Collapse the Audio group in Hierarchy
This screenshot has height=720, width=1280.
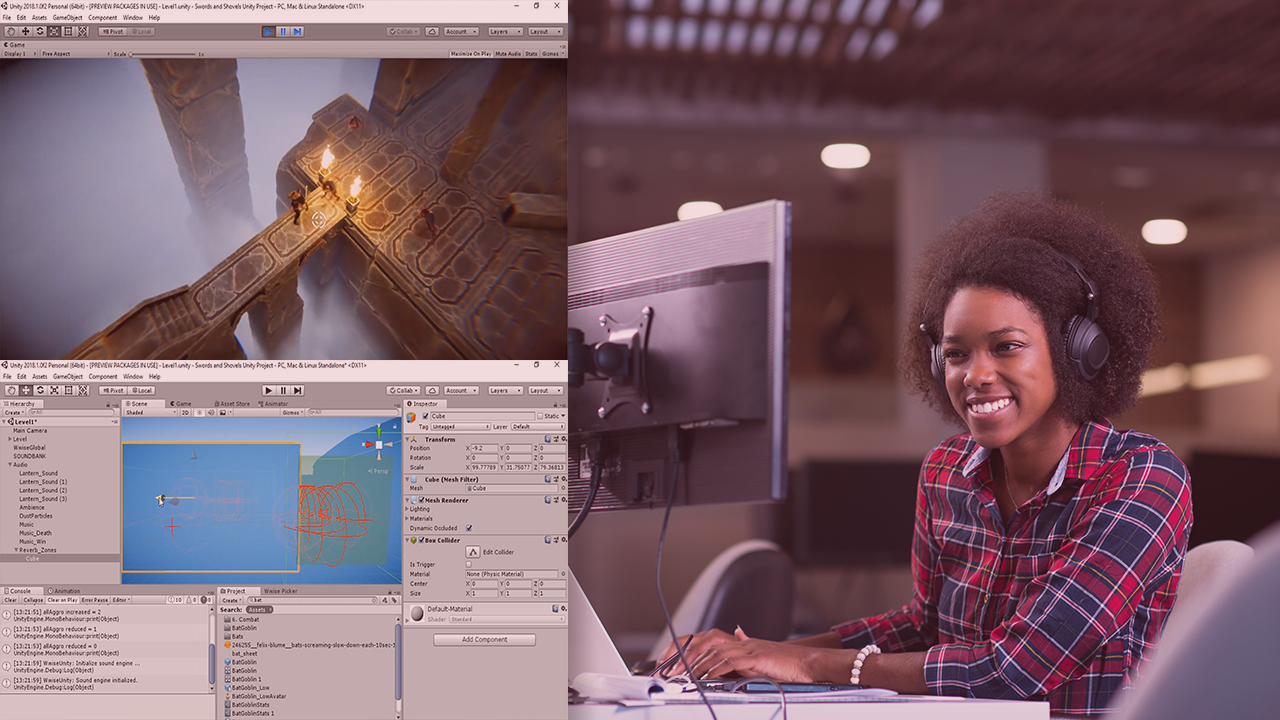pos(9,464)
